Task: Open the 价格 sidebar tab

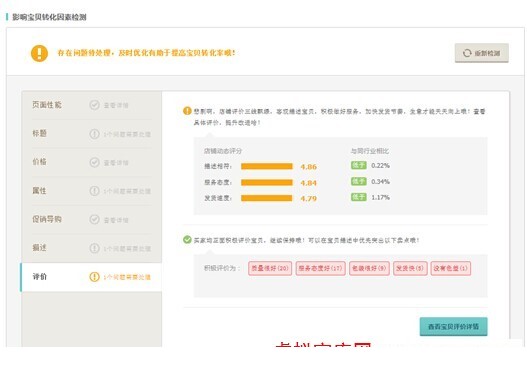Action: [x=91, y=162]
